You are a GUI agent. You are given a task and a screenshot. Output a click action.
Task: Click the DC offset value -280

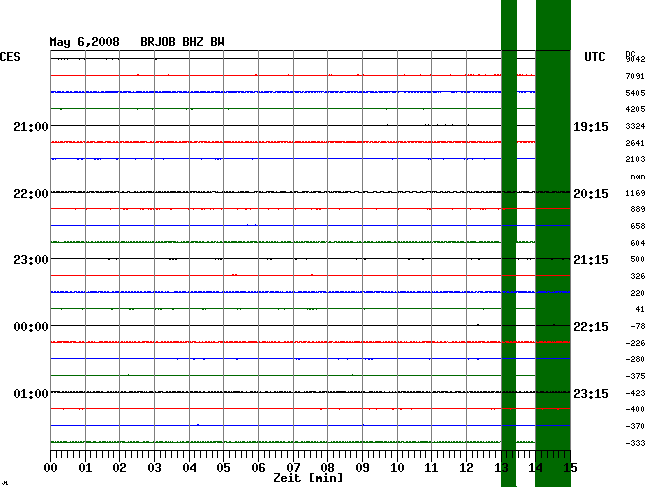(635, 359)
